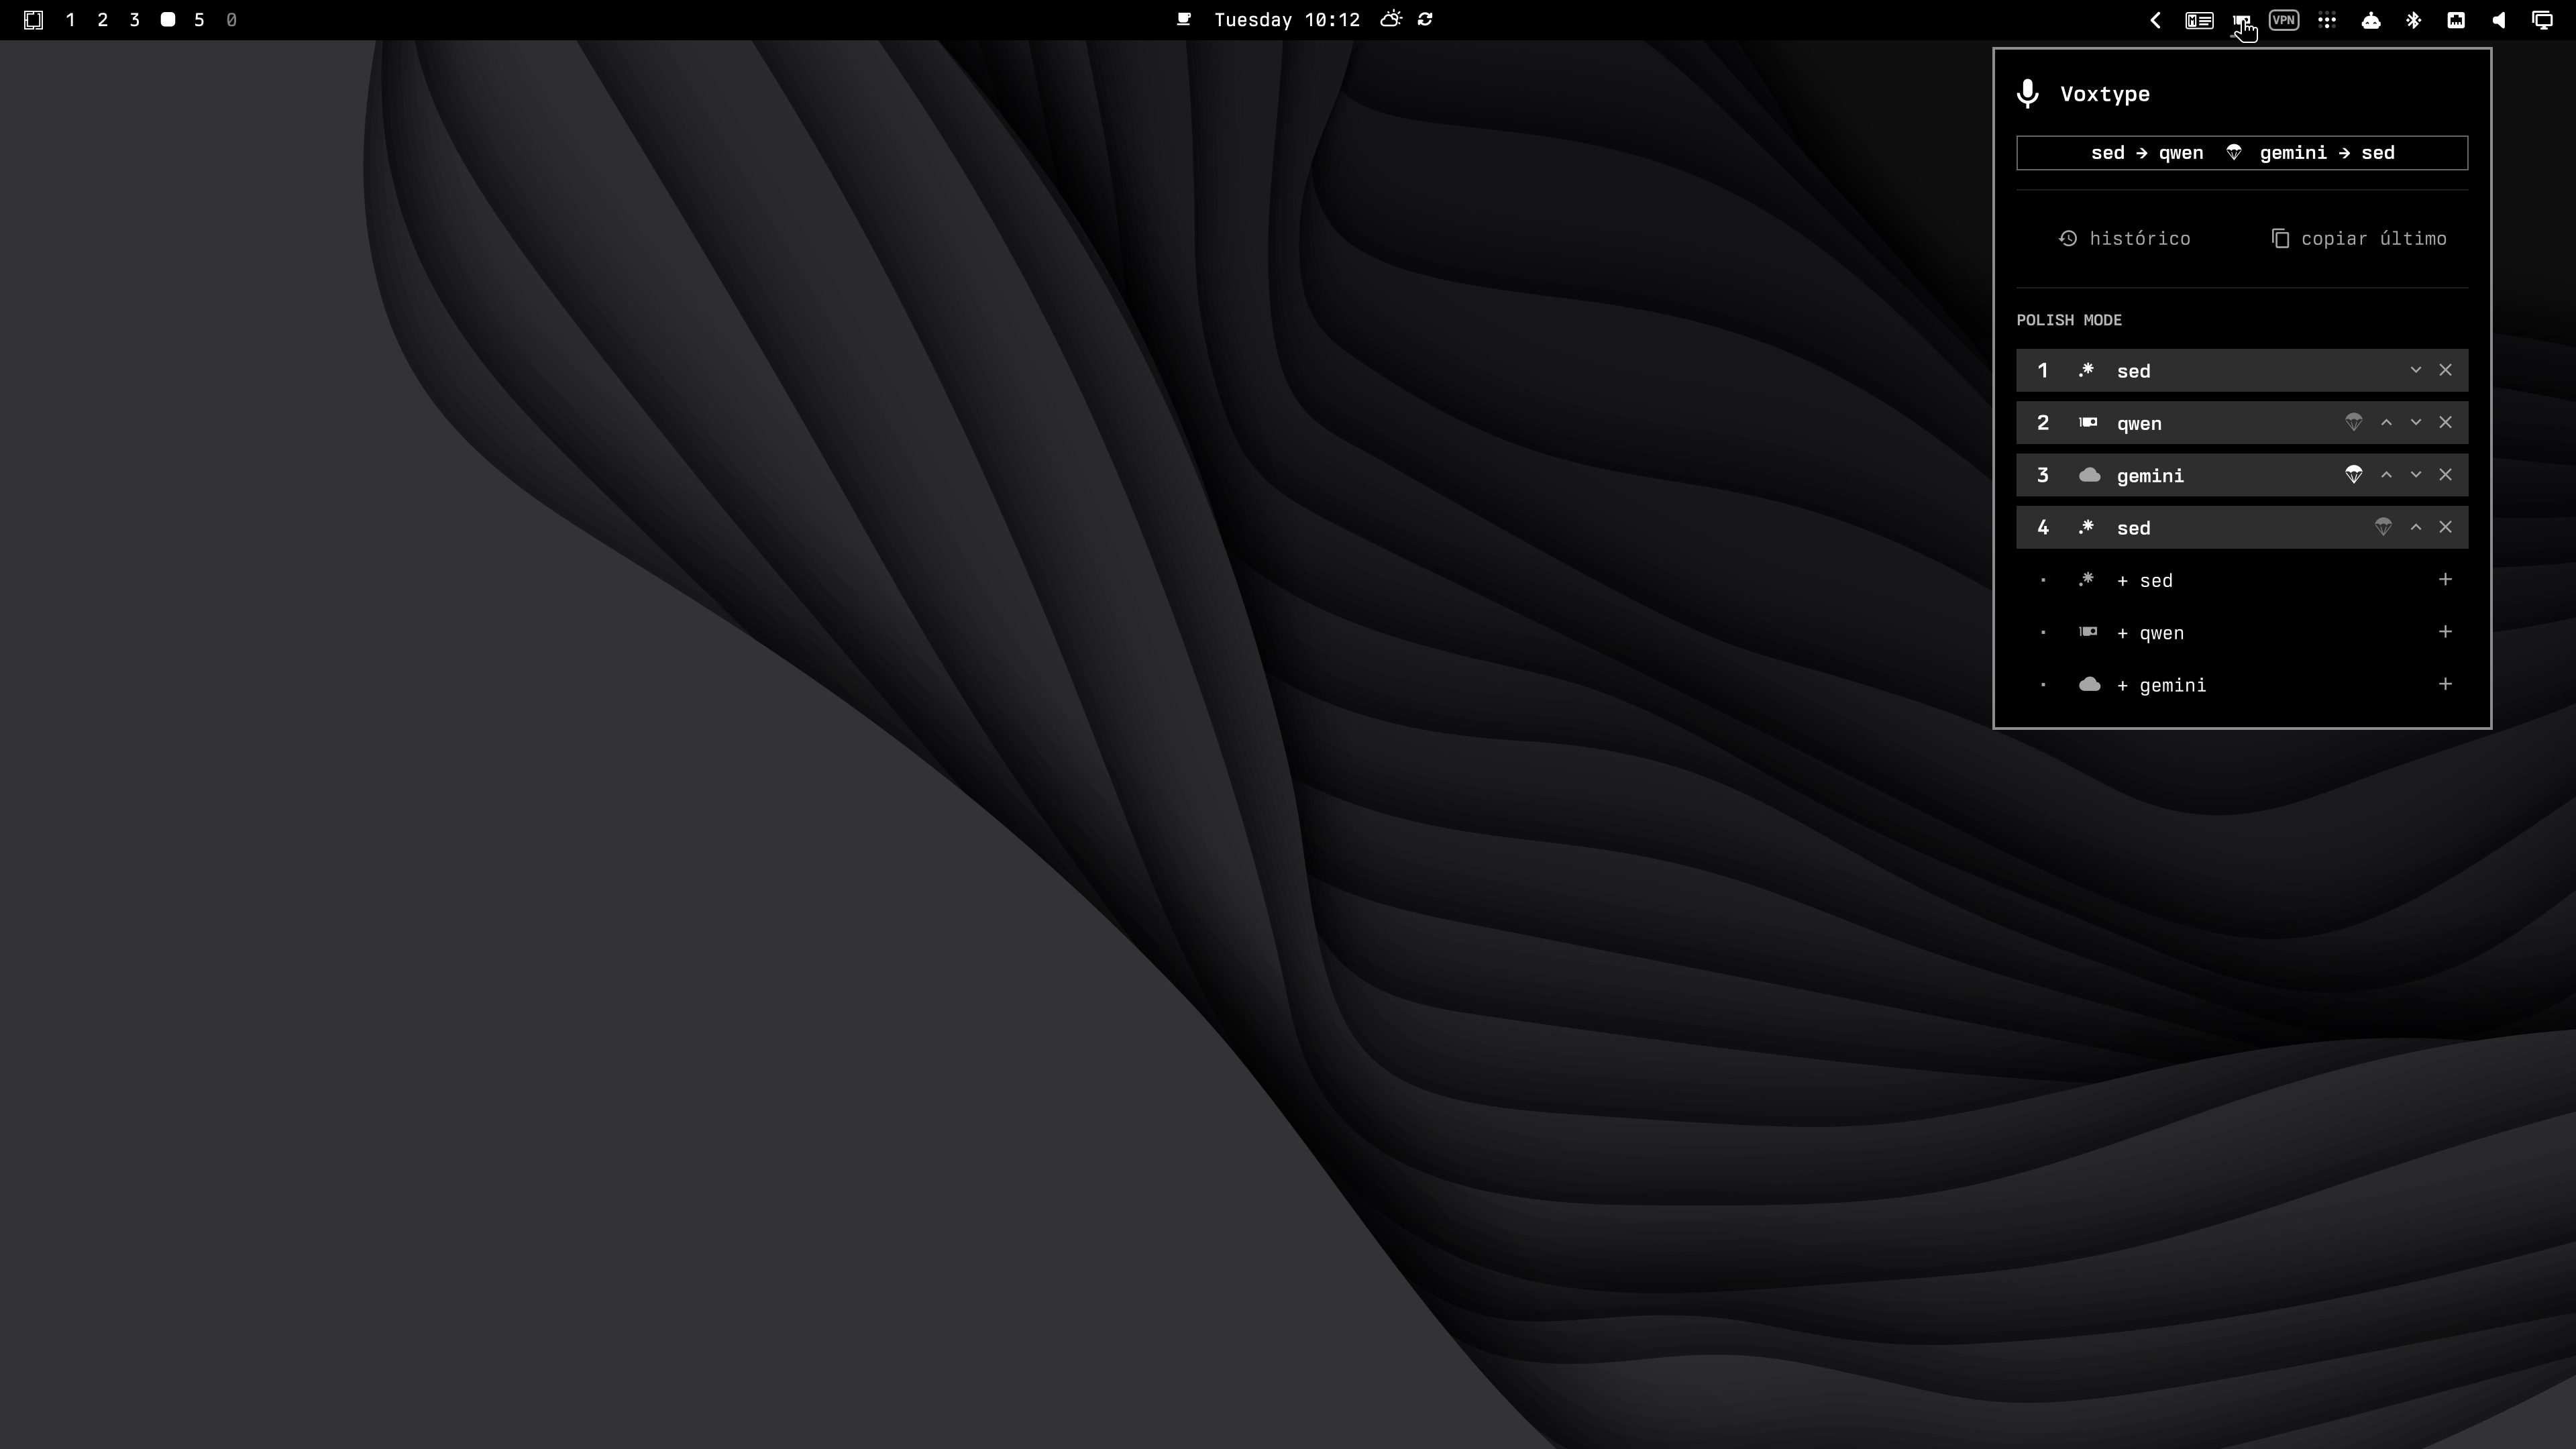The width and height of the screenshot is (2576, 1449).
Task: Click the microphone icon beside the Voxtype title
Action: click(2028, 94)
